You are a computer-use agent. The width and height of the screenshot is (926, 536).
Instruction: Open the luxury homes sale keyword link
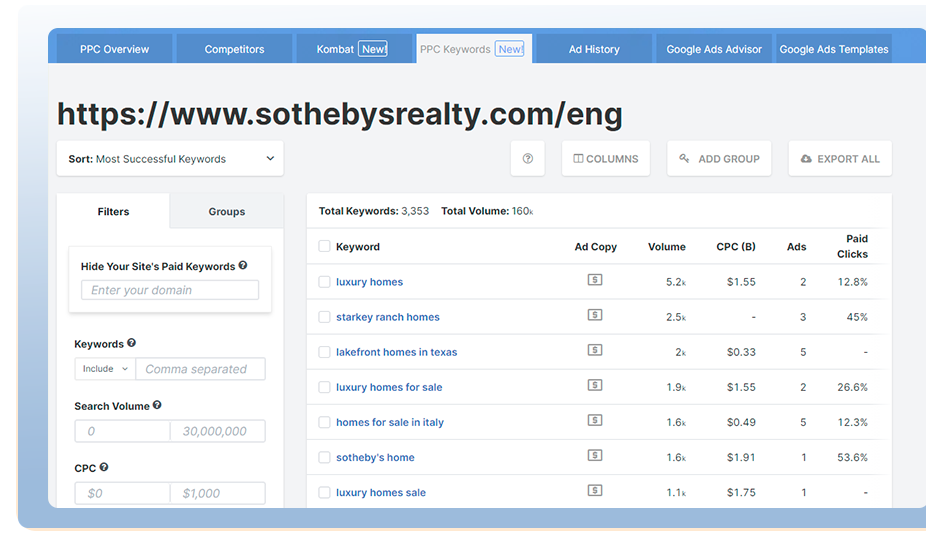pos(381,492)
